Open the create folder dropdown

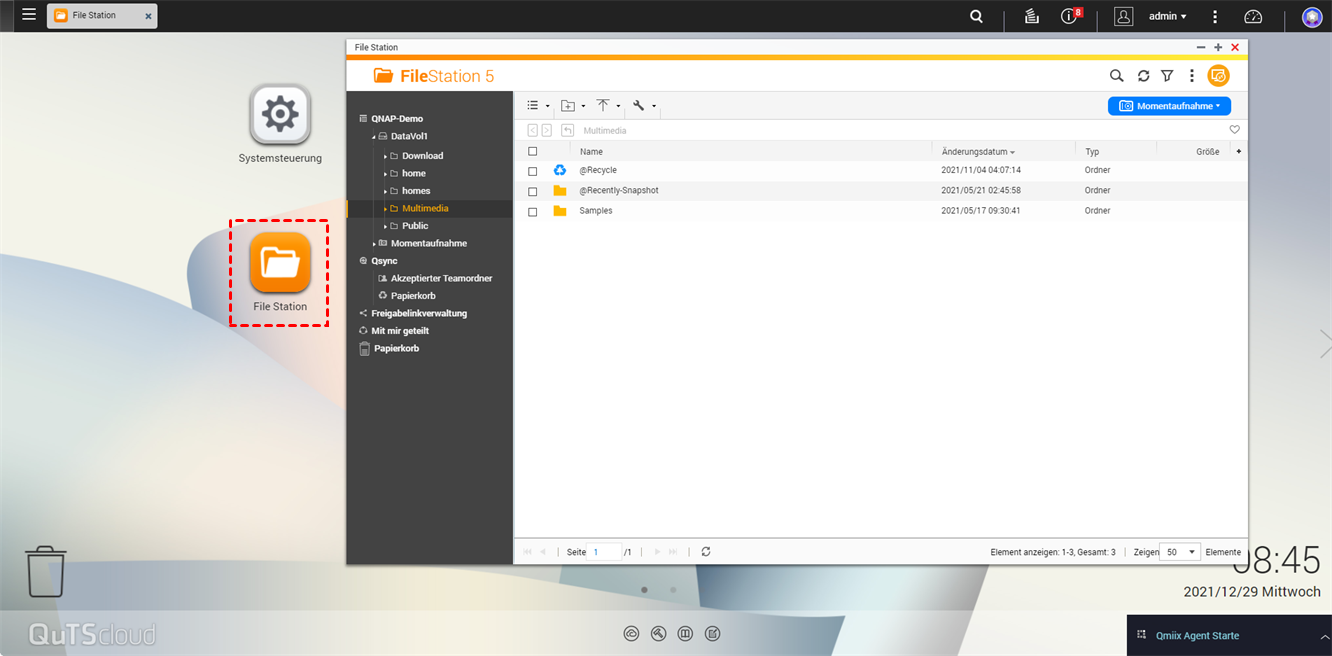573,105
